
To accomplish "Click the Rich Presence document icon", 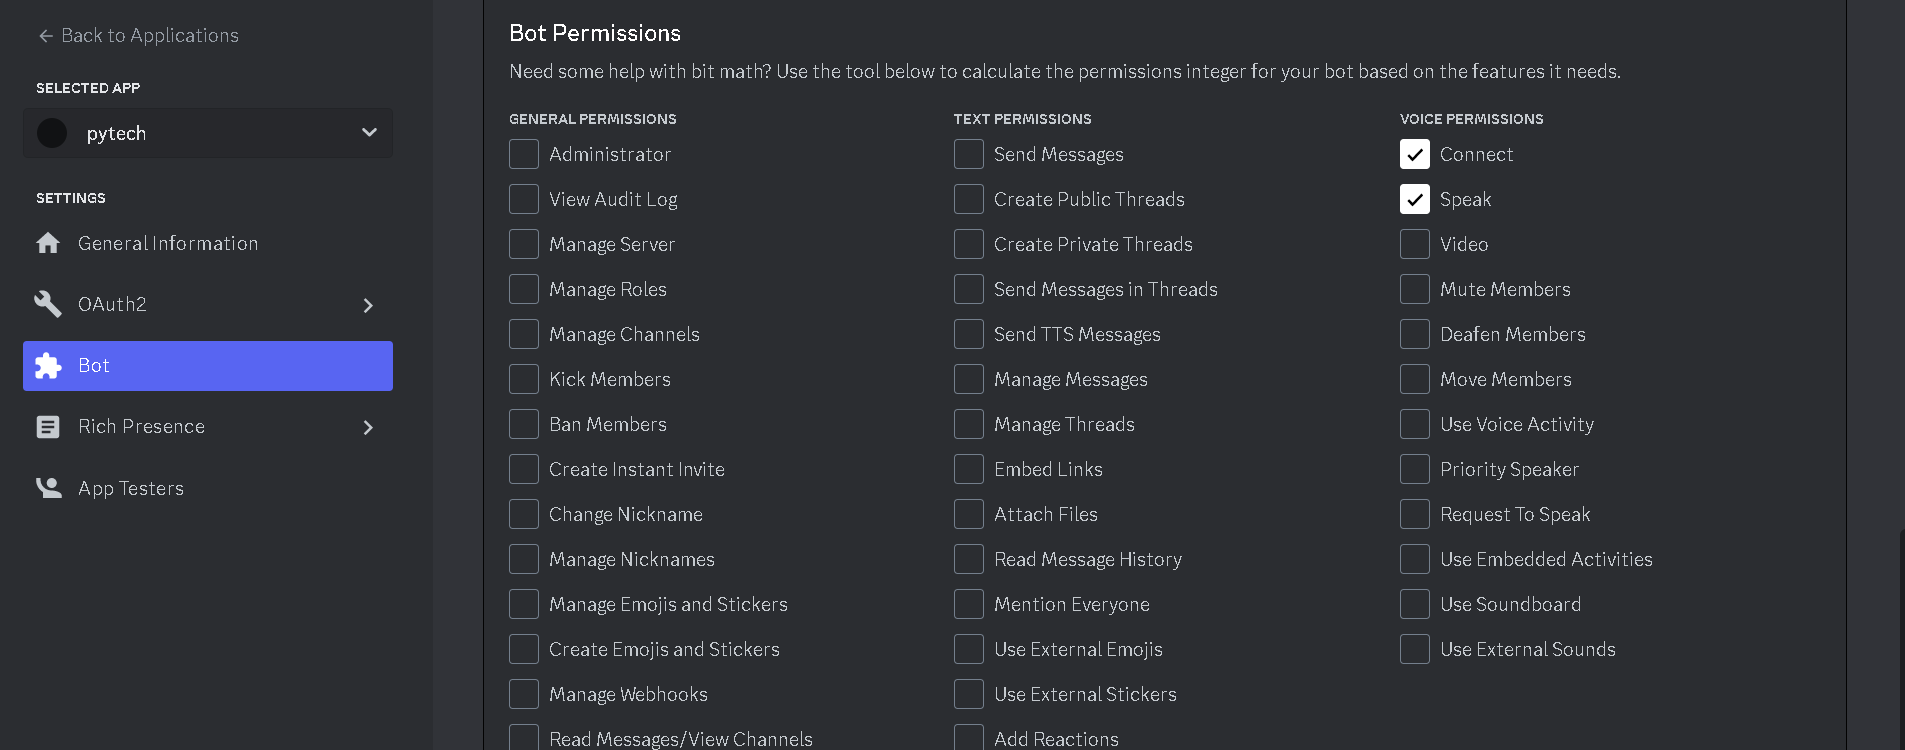I will coord(47,426).
